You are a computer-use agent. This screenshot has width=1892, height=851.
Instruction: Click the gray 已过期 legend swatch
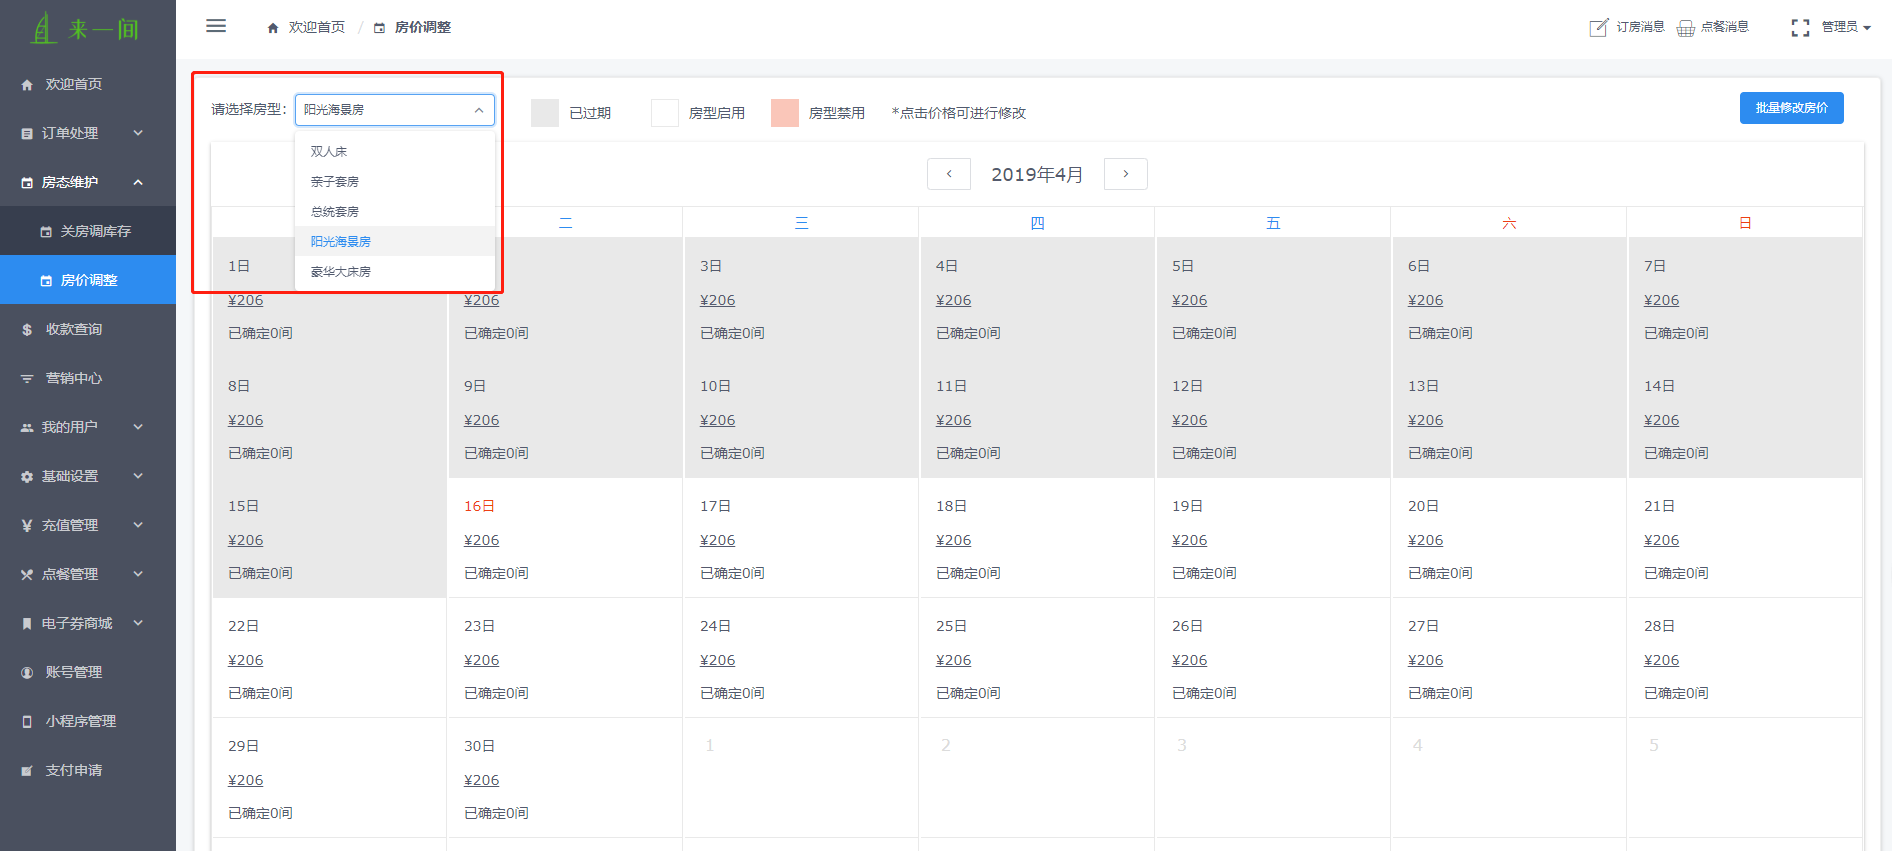[x=545, y=113]
